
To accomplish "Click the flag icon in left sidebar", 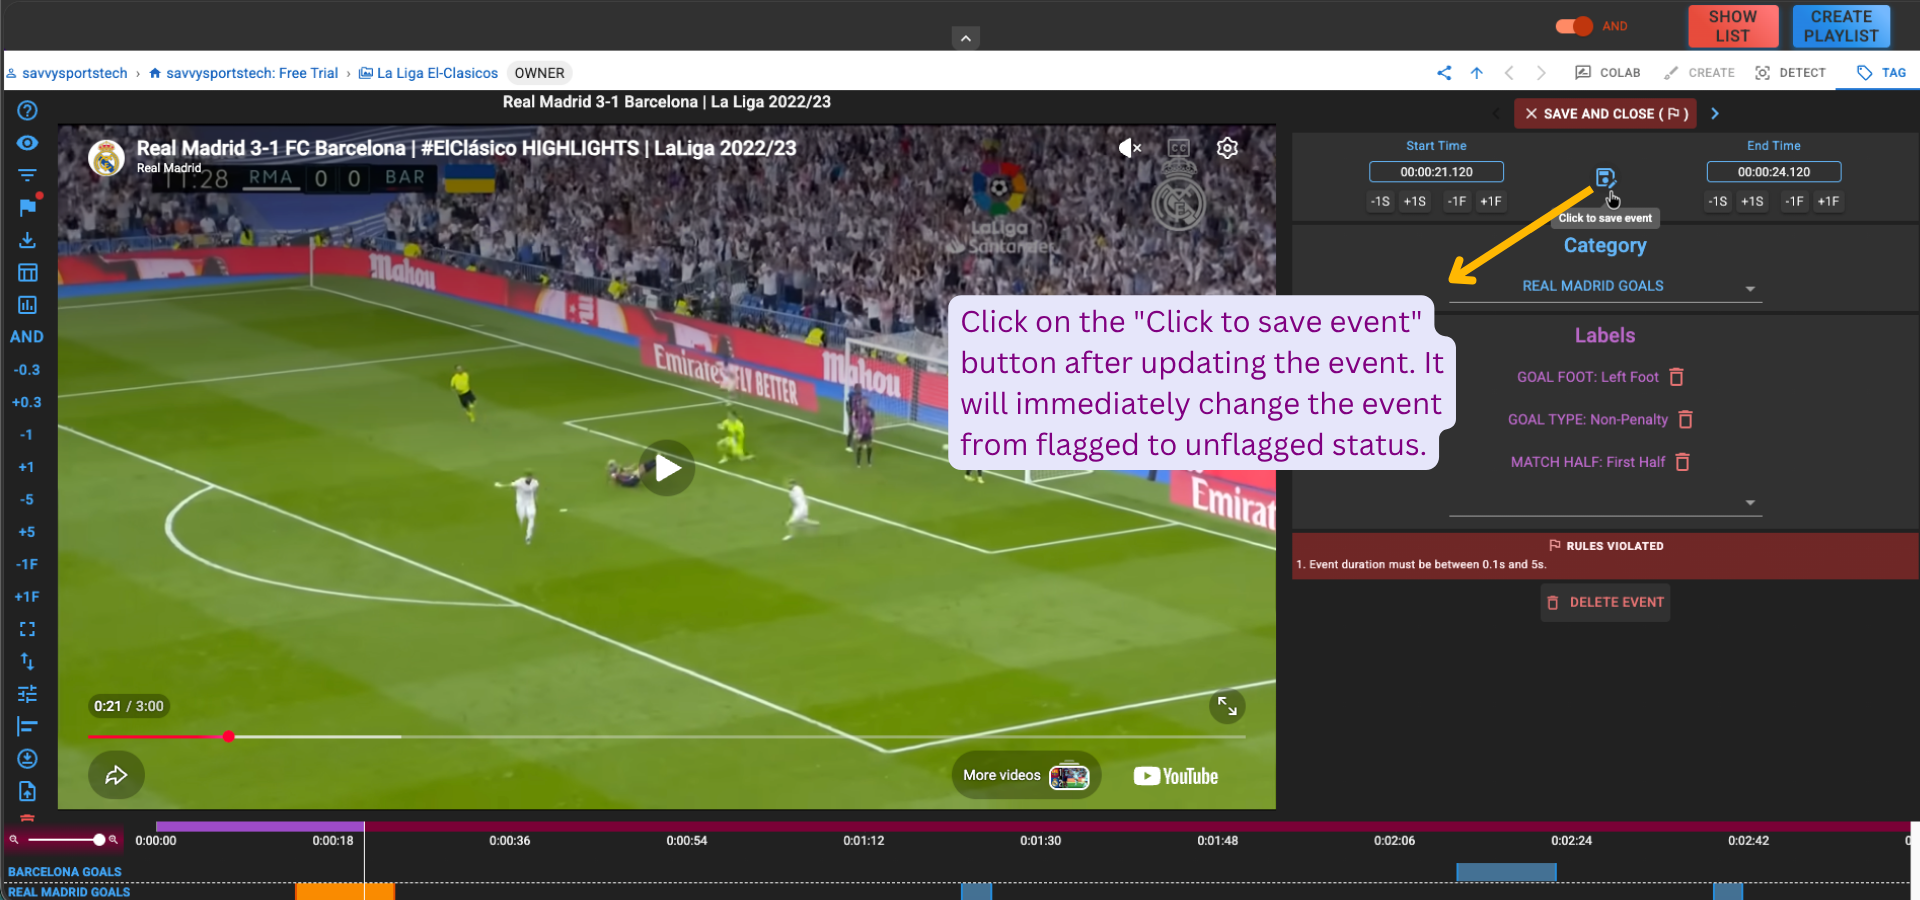I will [x=27, y=207].
